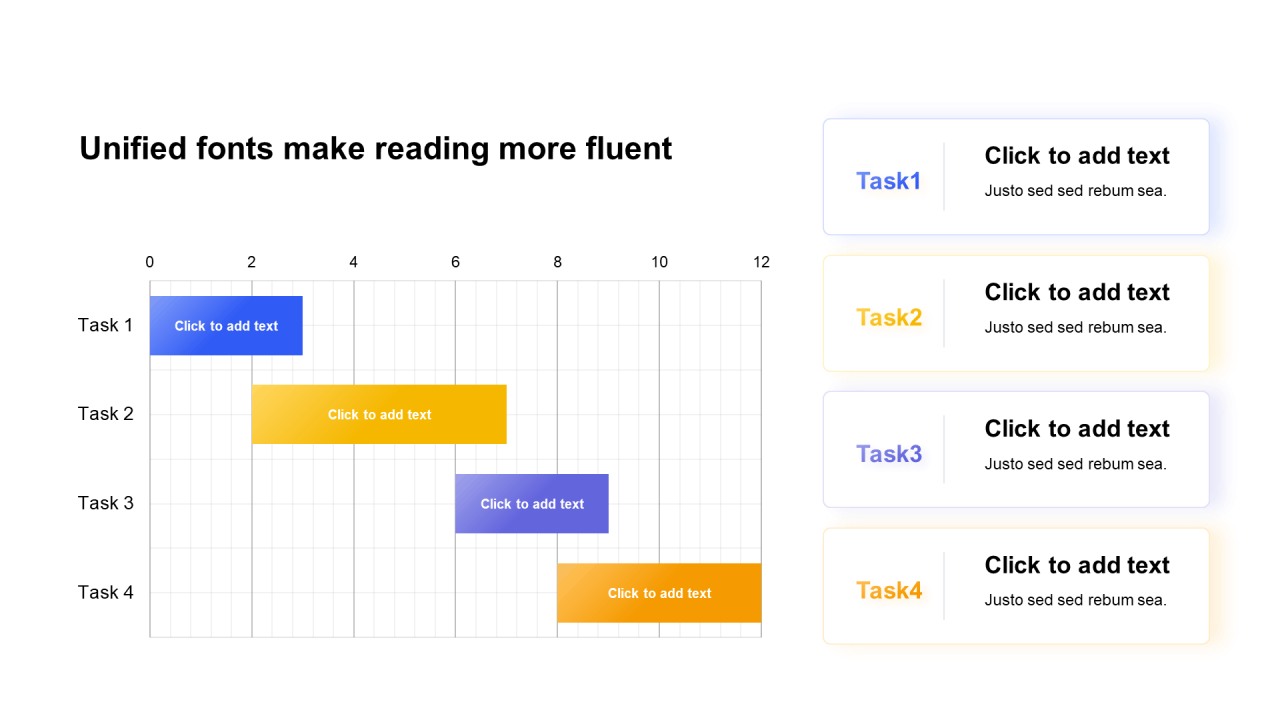Click the Task4 orange label in card

point(888,591)
